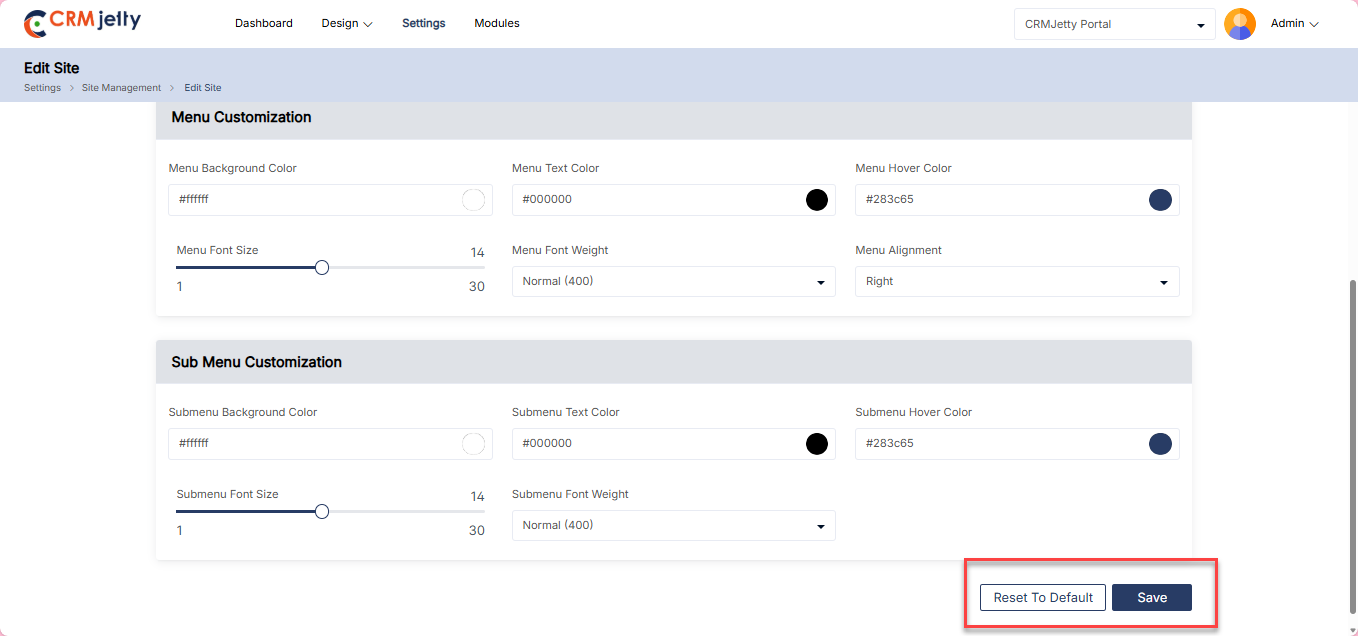Click the CRMJetty logo
The width and height of the screenshot is (1358, 636).
(82, 23)
